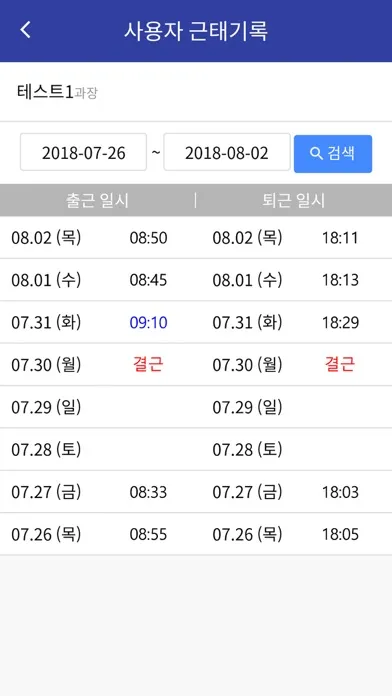The width and height of the screenshot is (392, 696).
Task: Click clock-out date 07.29 (일)
Action: click(x=247, y=407)
